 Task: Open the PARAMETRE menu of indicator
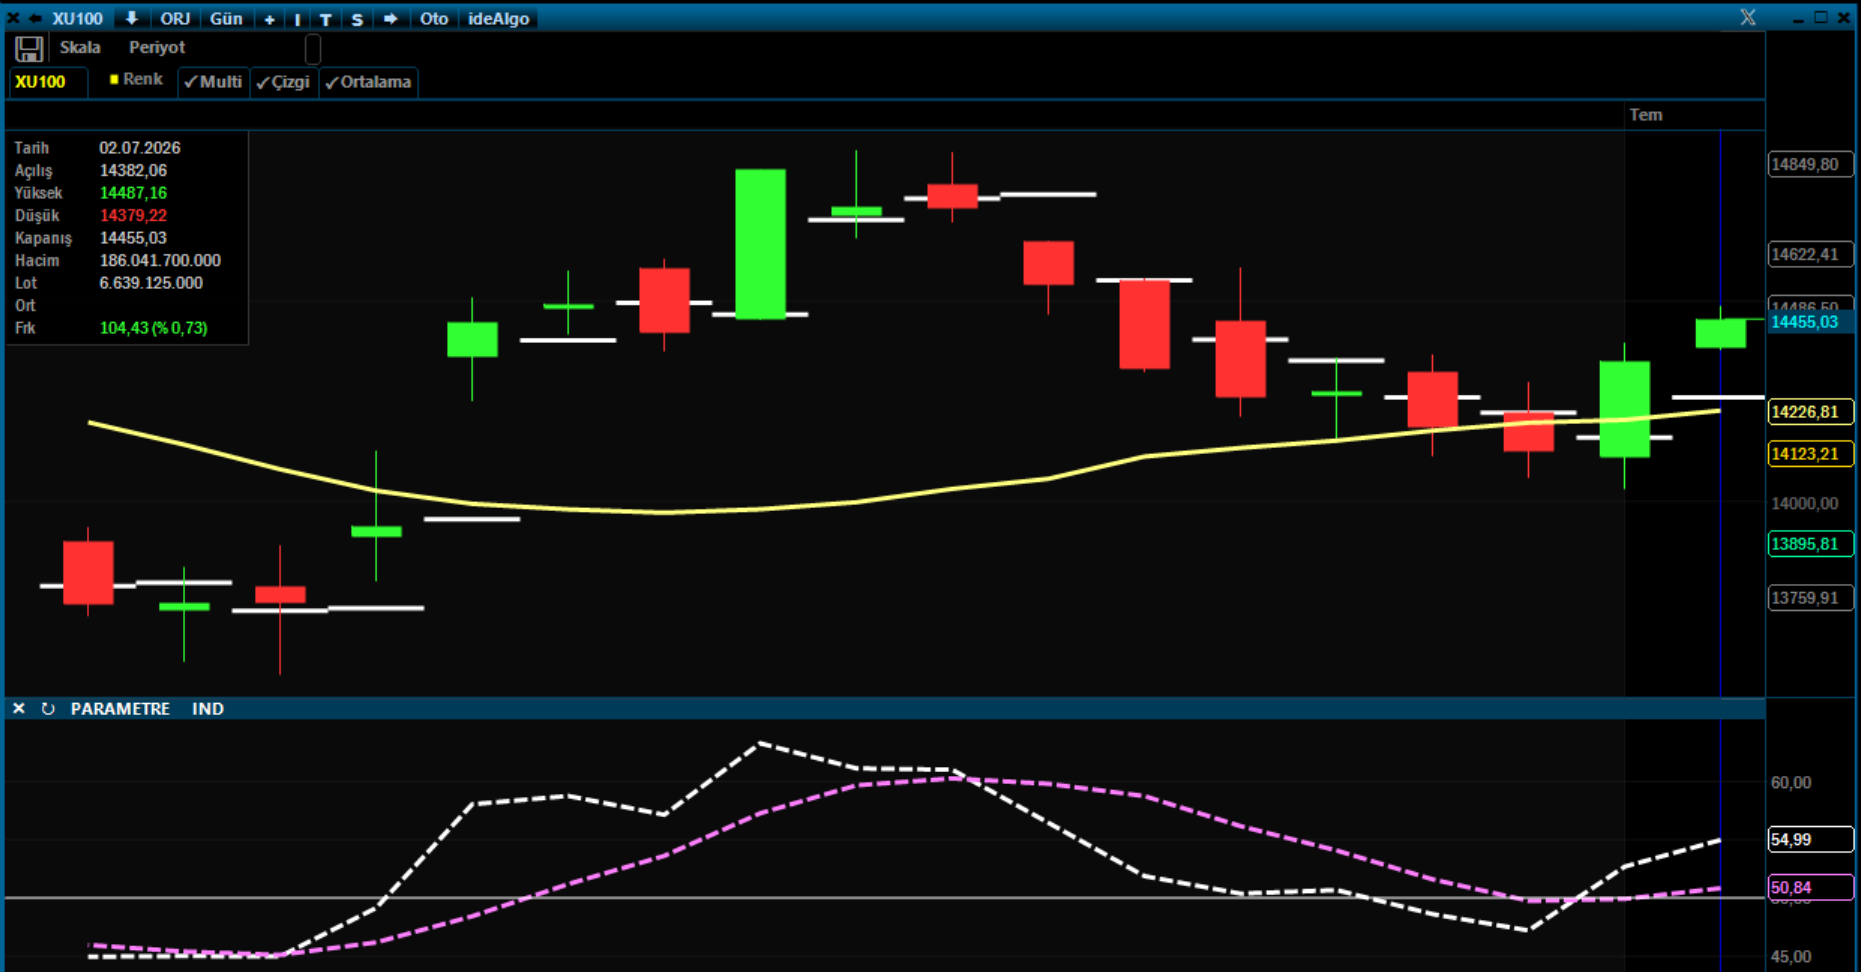120,708
